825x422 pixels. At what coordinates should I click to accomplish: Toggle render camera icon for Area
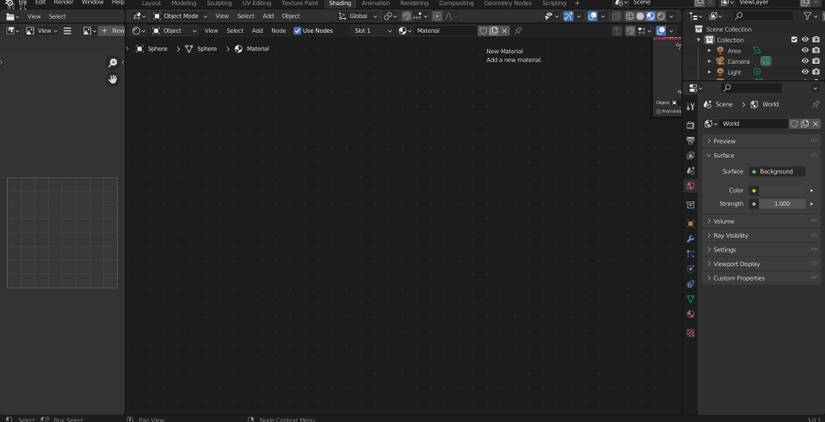tap(816, 51)
